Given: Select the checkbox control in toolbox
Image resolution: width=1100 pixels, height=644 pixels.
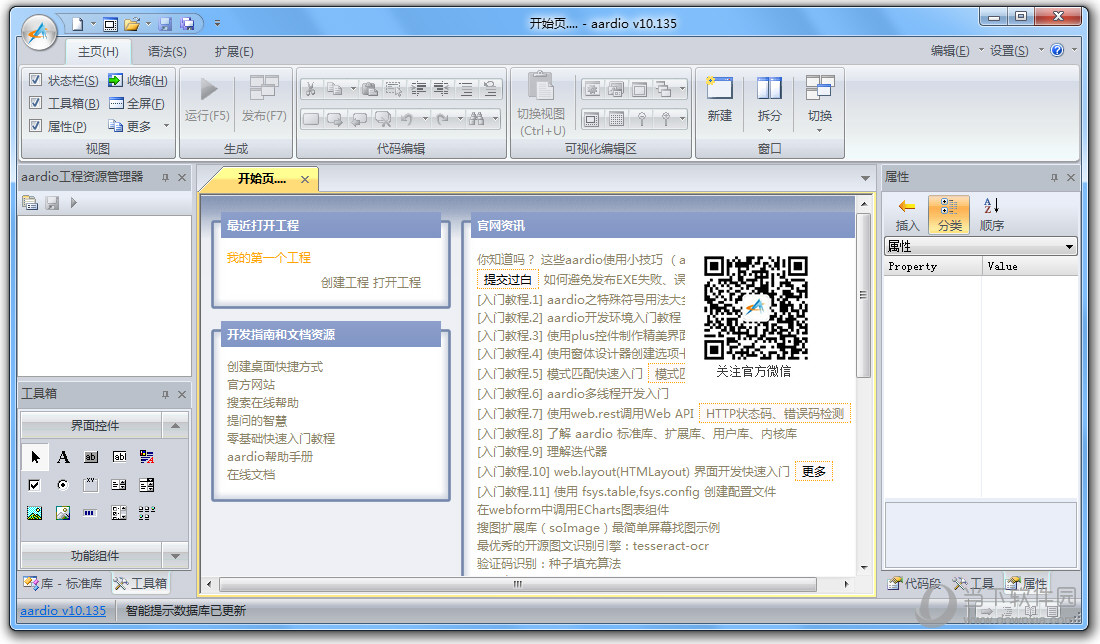Looking at the screenshot, I should pyautogui.click(x=34, y=485).
